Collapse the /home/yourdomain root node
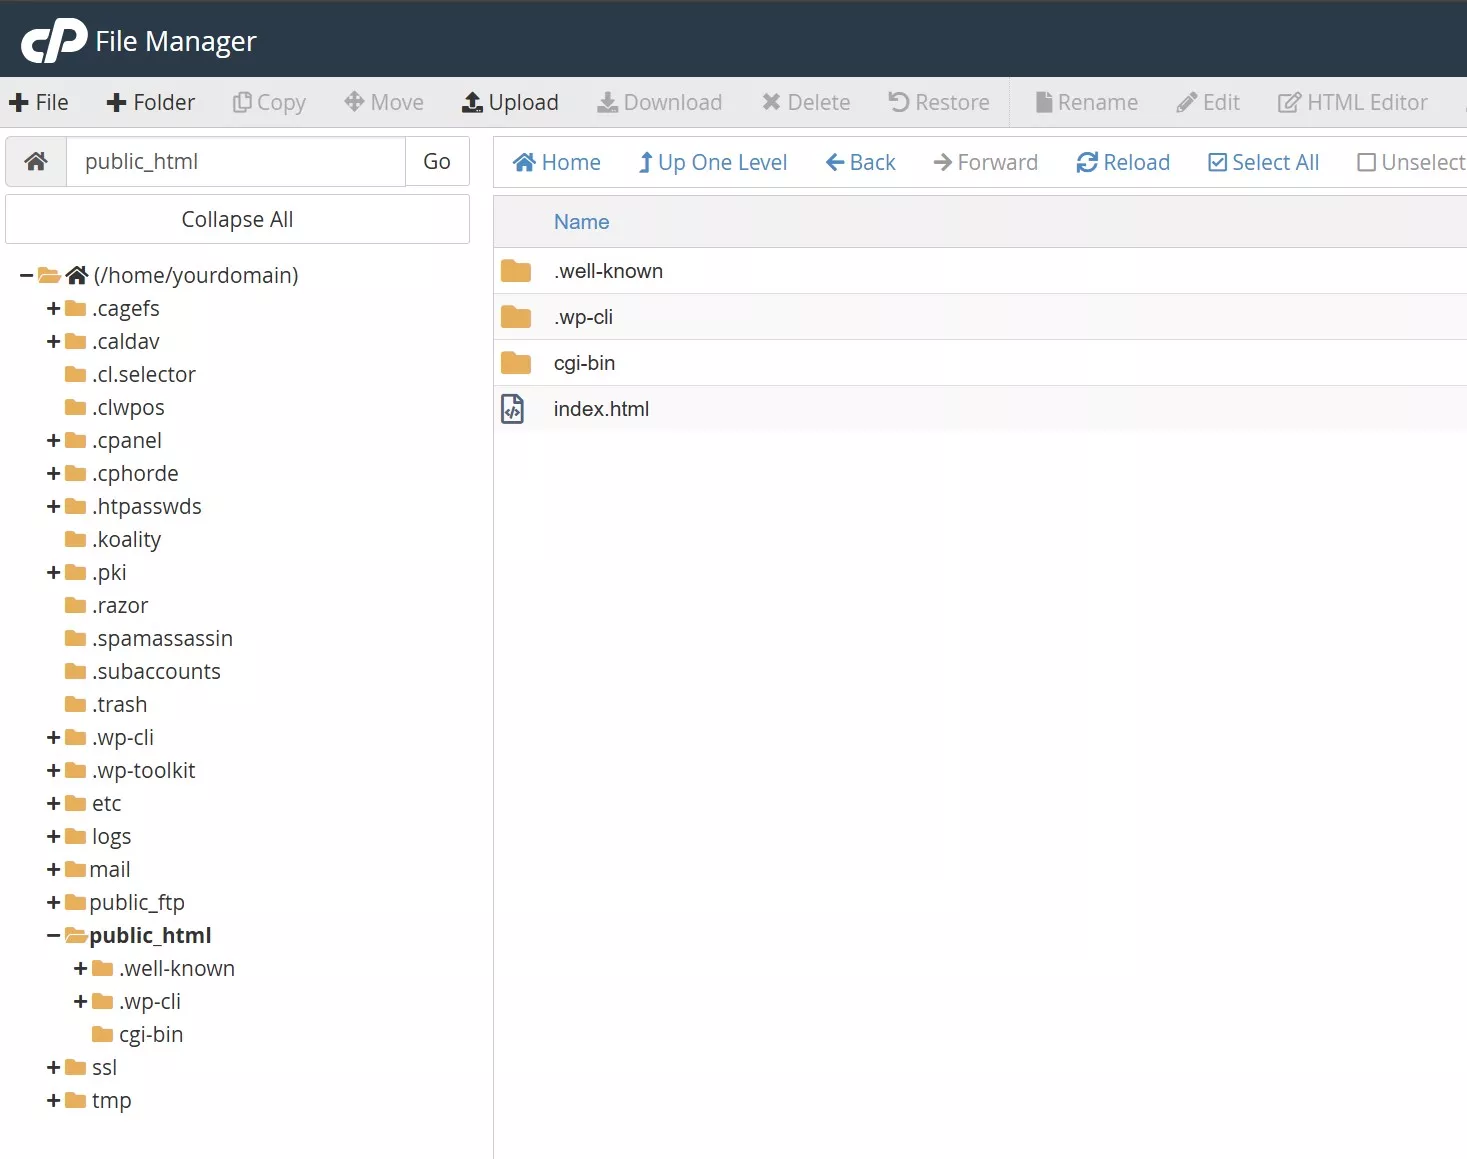 pyautogui.click(x=27, y=275)
